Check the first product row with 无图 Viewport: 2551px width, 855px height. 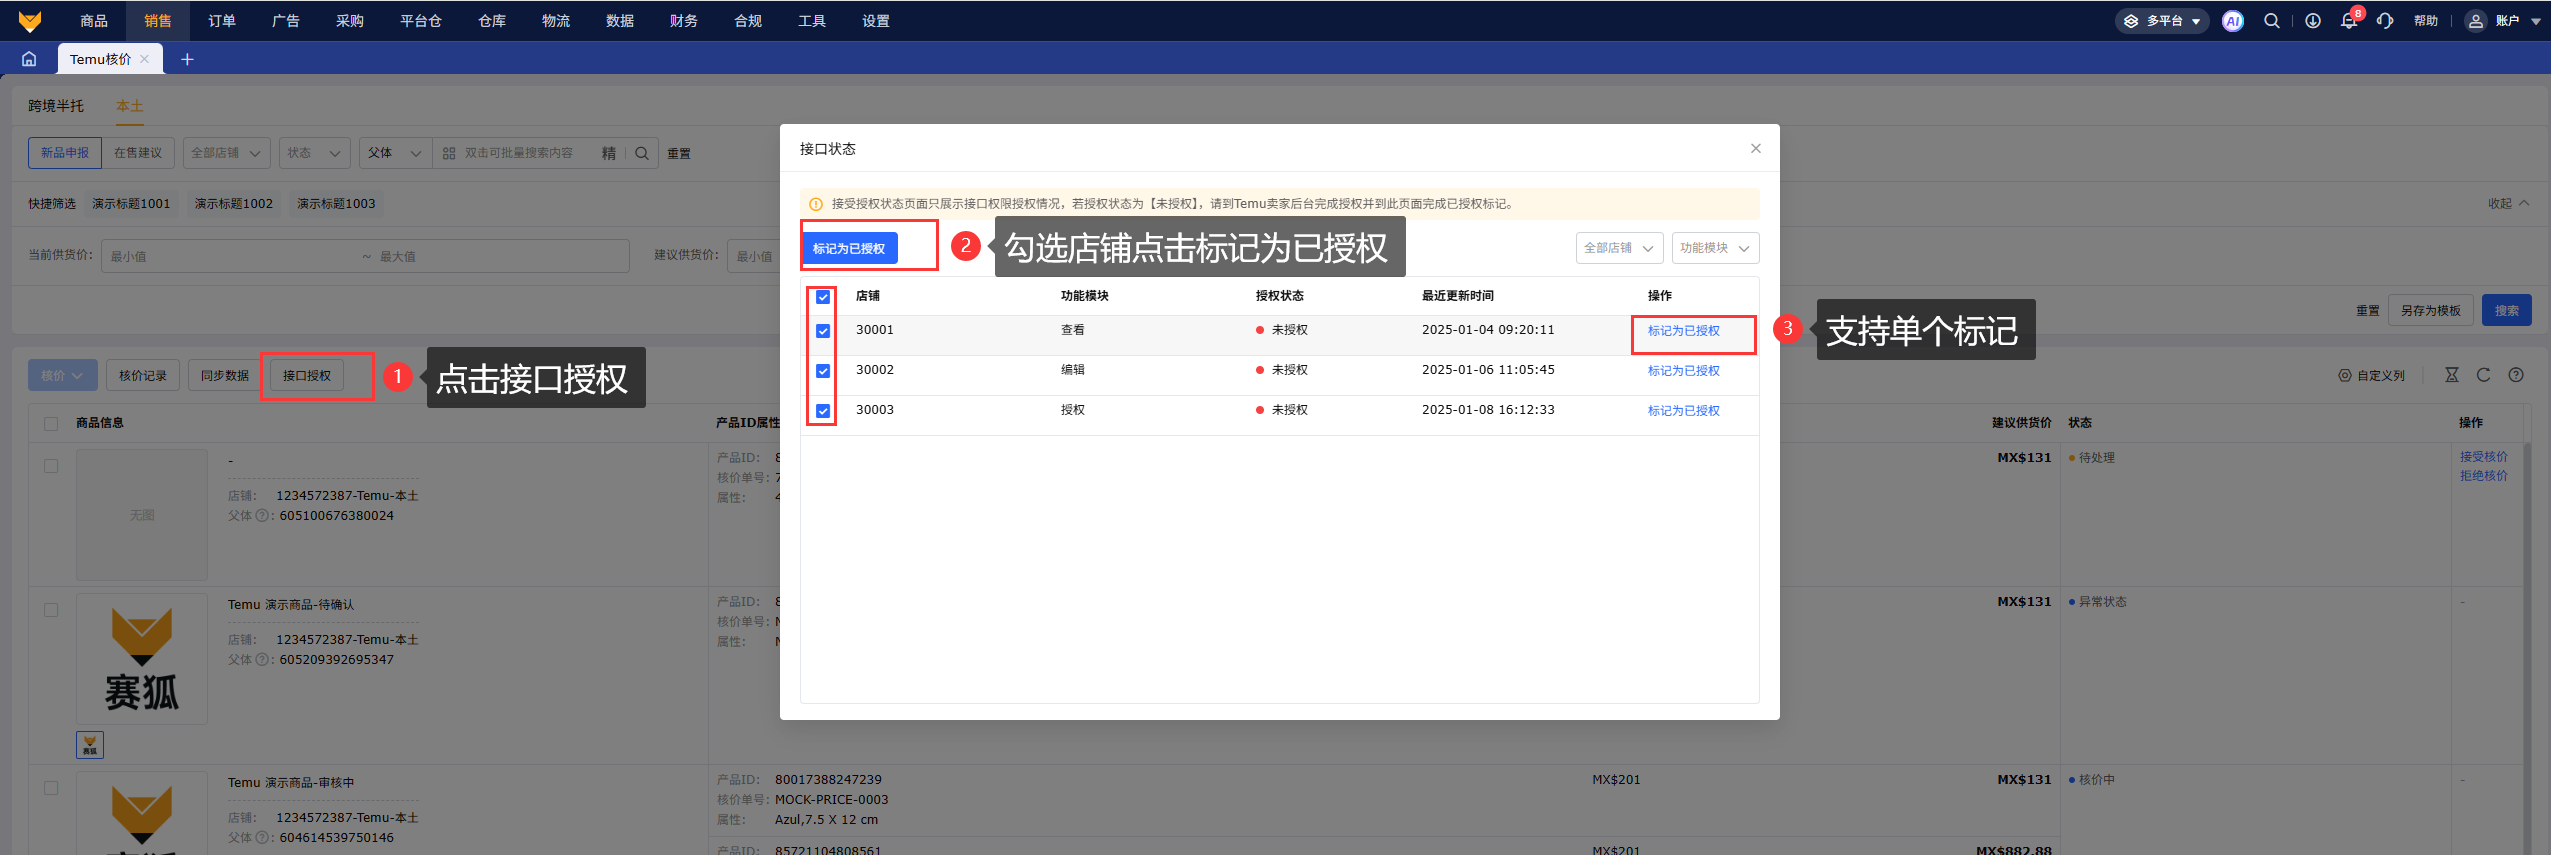click(51, 466)
